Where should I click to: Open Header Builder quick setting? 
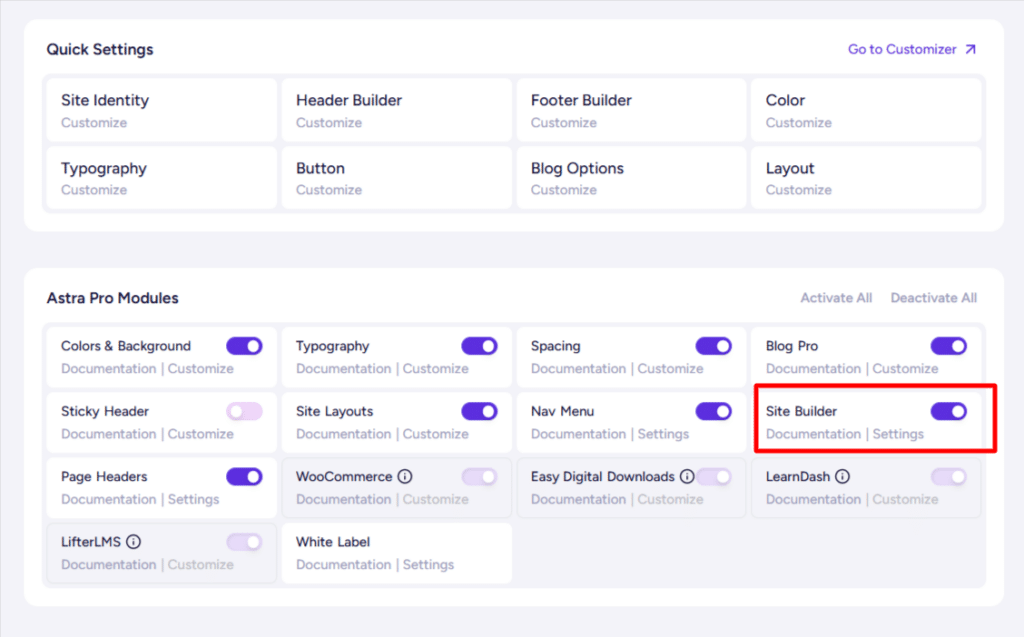click(396, 110)
